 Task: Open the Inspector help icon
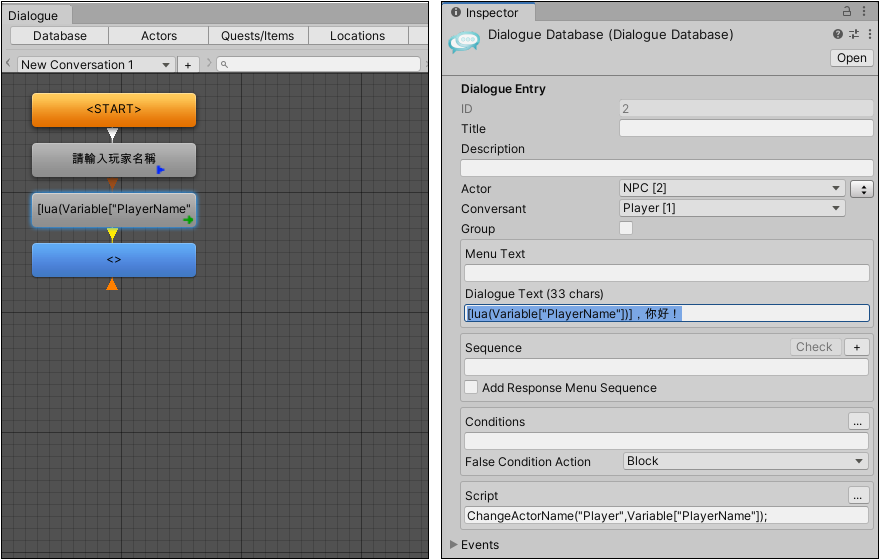click(x=838, y=34)
